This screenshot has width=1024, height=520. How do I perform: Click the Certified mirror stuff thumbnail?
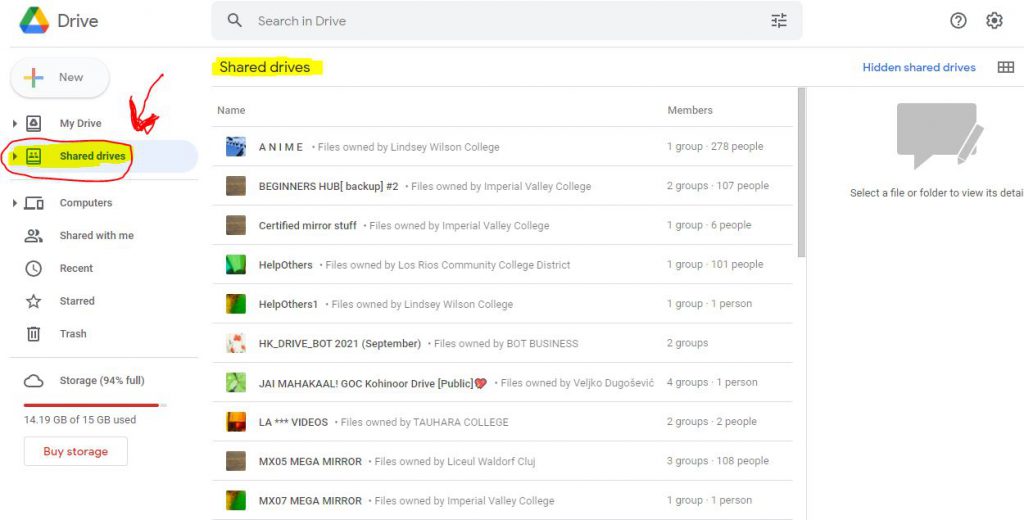coord(236,225)
